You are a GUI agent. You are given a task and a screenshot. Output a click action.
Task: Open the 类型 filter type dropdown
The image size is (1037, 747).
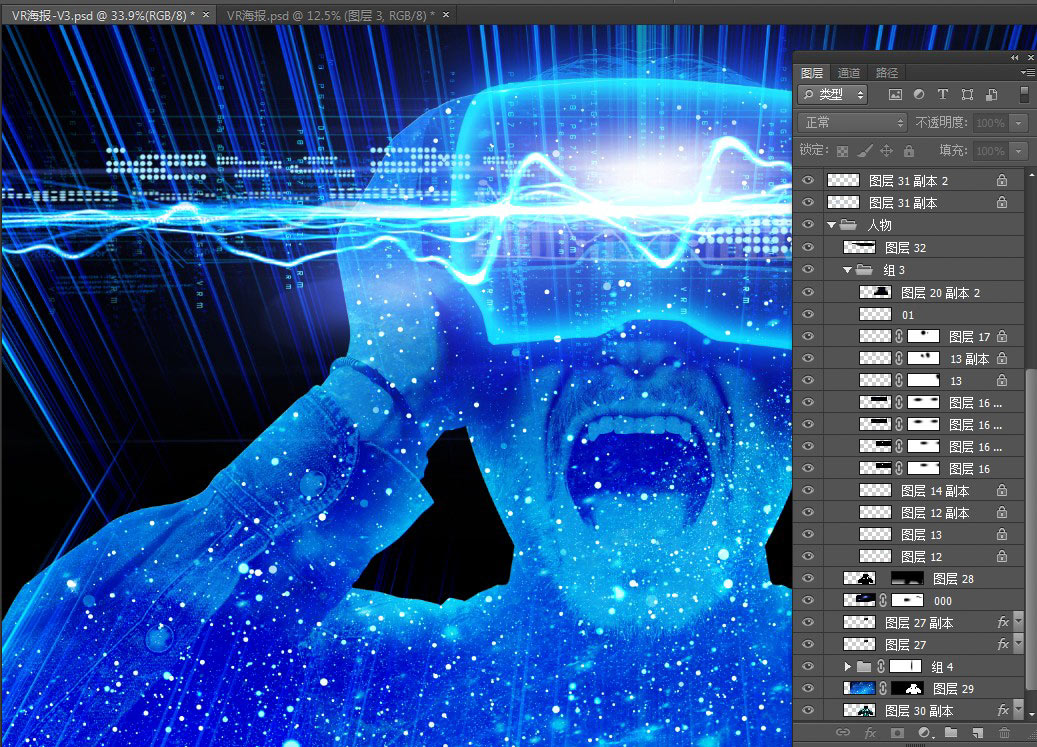[833, 95]
